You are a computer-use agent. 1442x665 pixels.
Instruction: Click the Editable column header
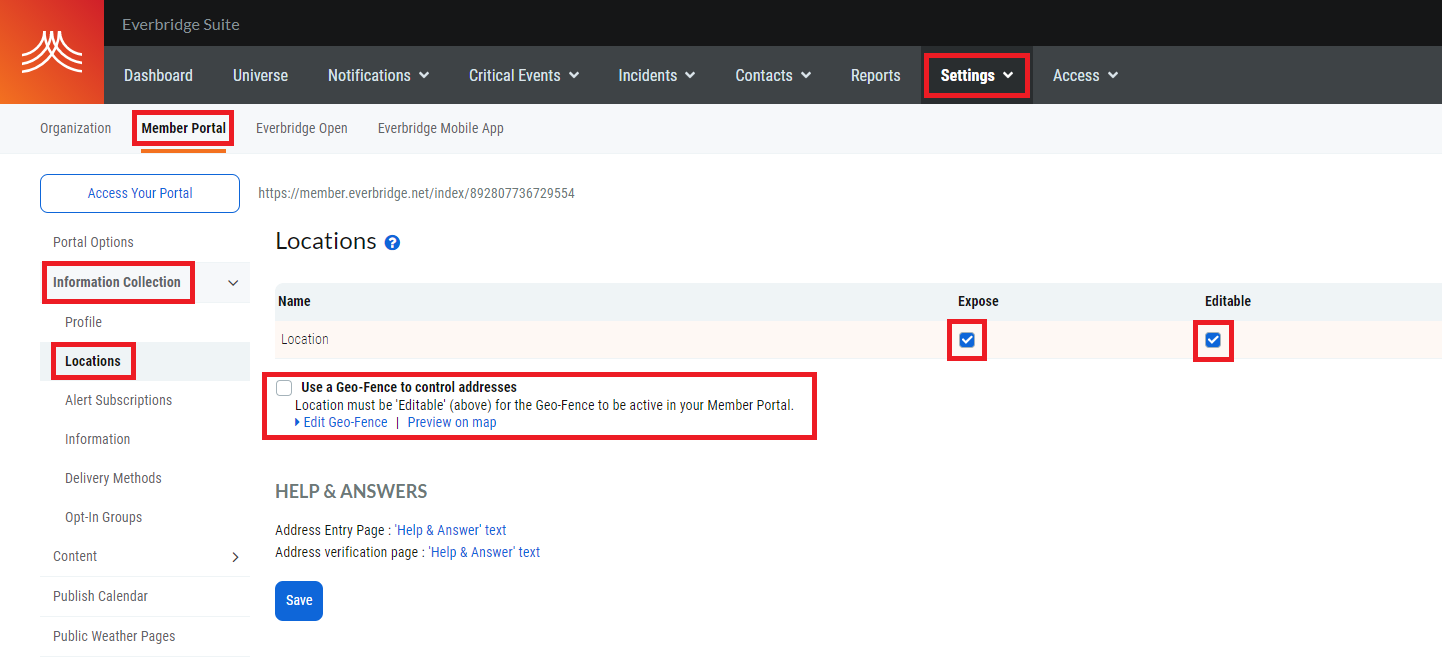click(1228, 301)
